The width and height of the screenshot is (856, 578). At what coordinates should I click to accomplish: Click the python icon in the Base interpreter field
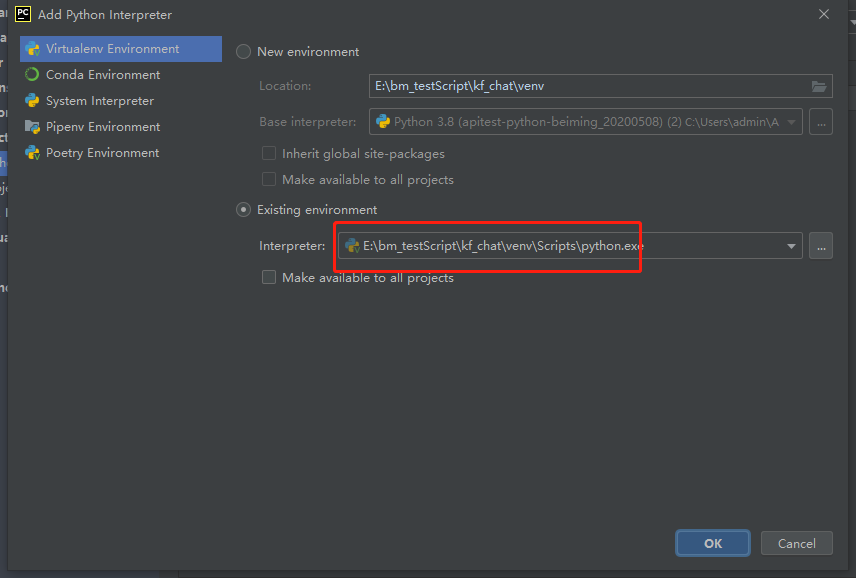click(383, 121)
